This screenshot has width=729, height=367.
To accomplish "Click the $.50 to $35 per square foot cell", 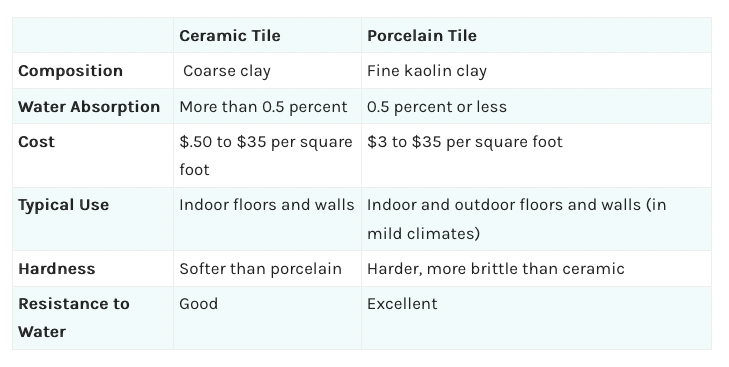I will [267, 156].
